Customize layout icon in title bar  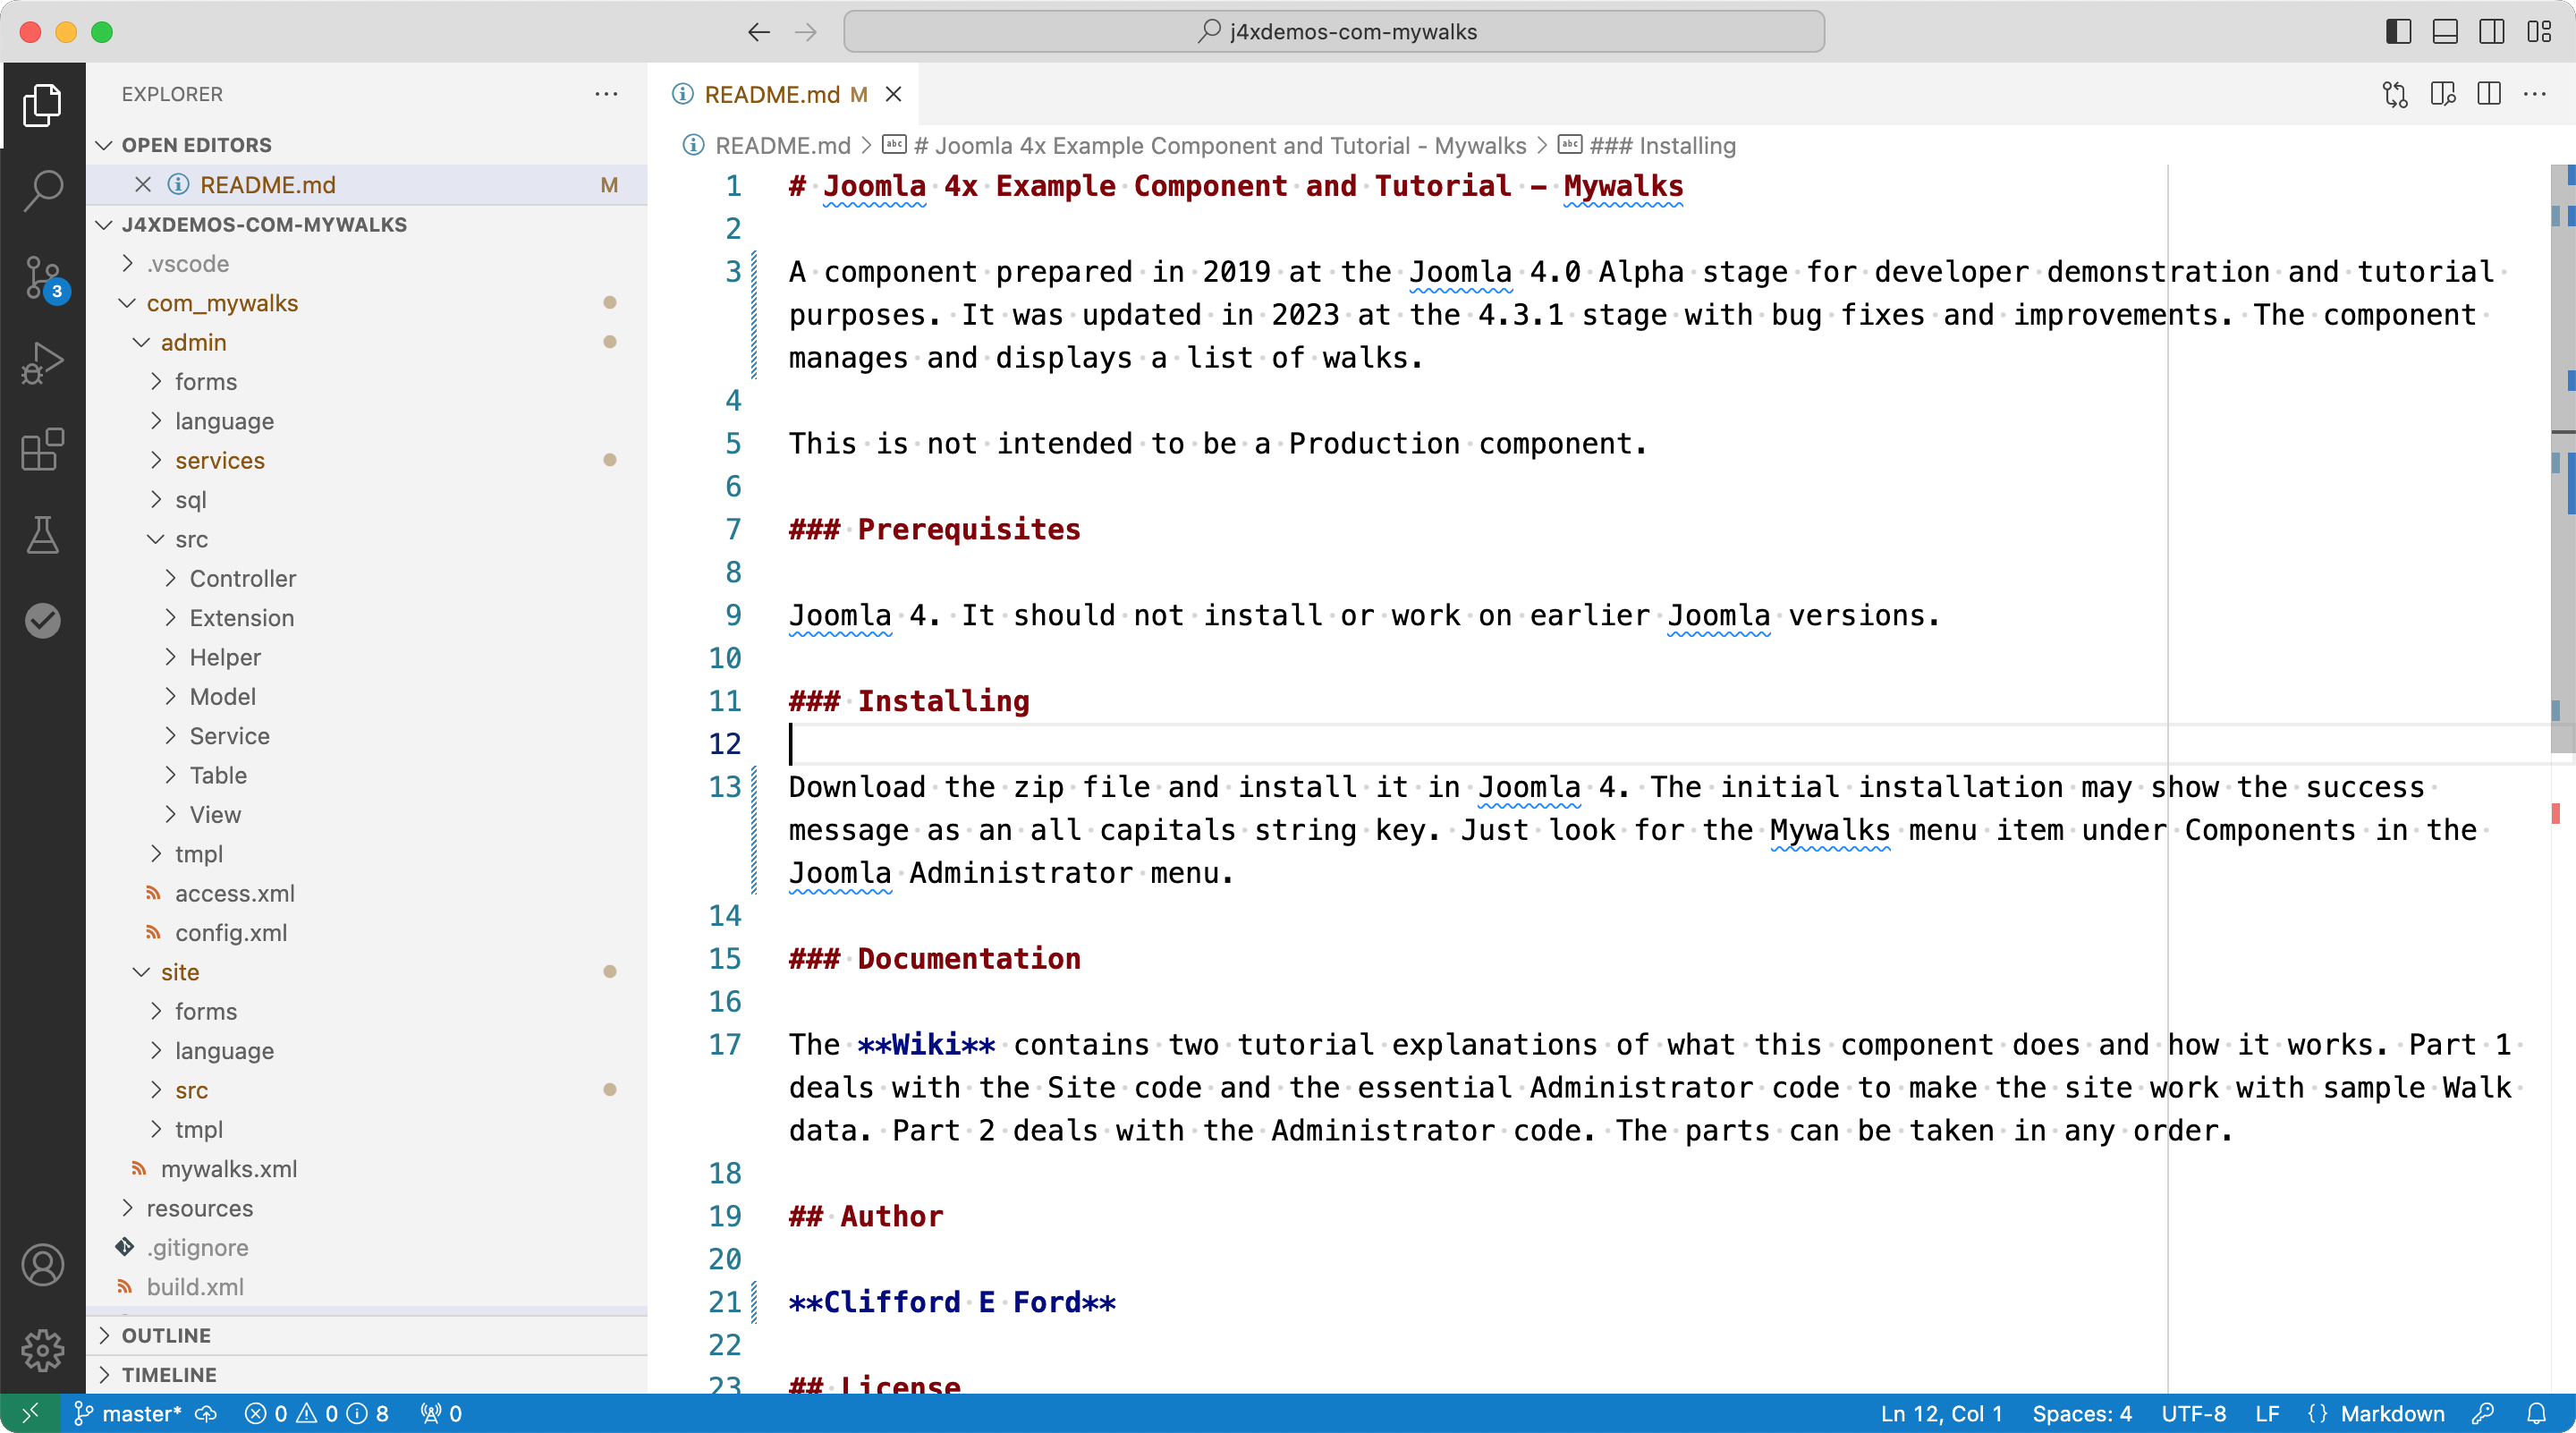(x=2539, y=32)
